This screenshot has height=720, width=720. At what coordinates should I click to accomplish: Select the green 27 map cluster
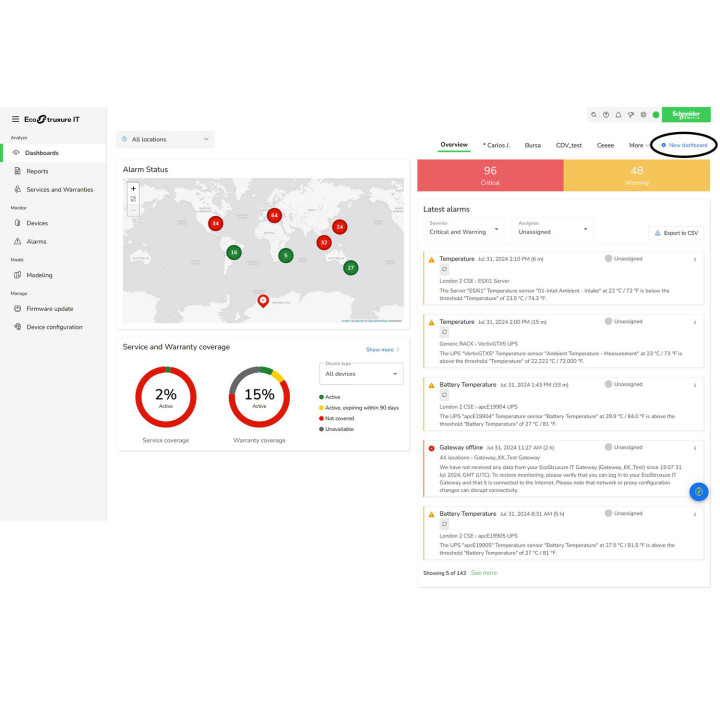pos(350,268)
